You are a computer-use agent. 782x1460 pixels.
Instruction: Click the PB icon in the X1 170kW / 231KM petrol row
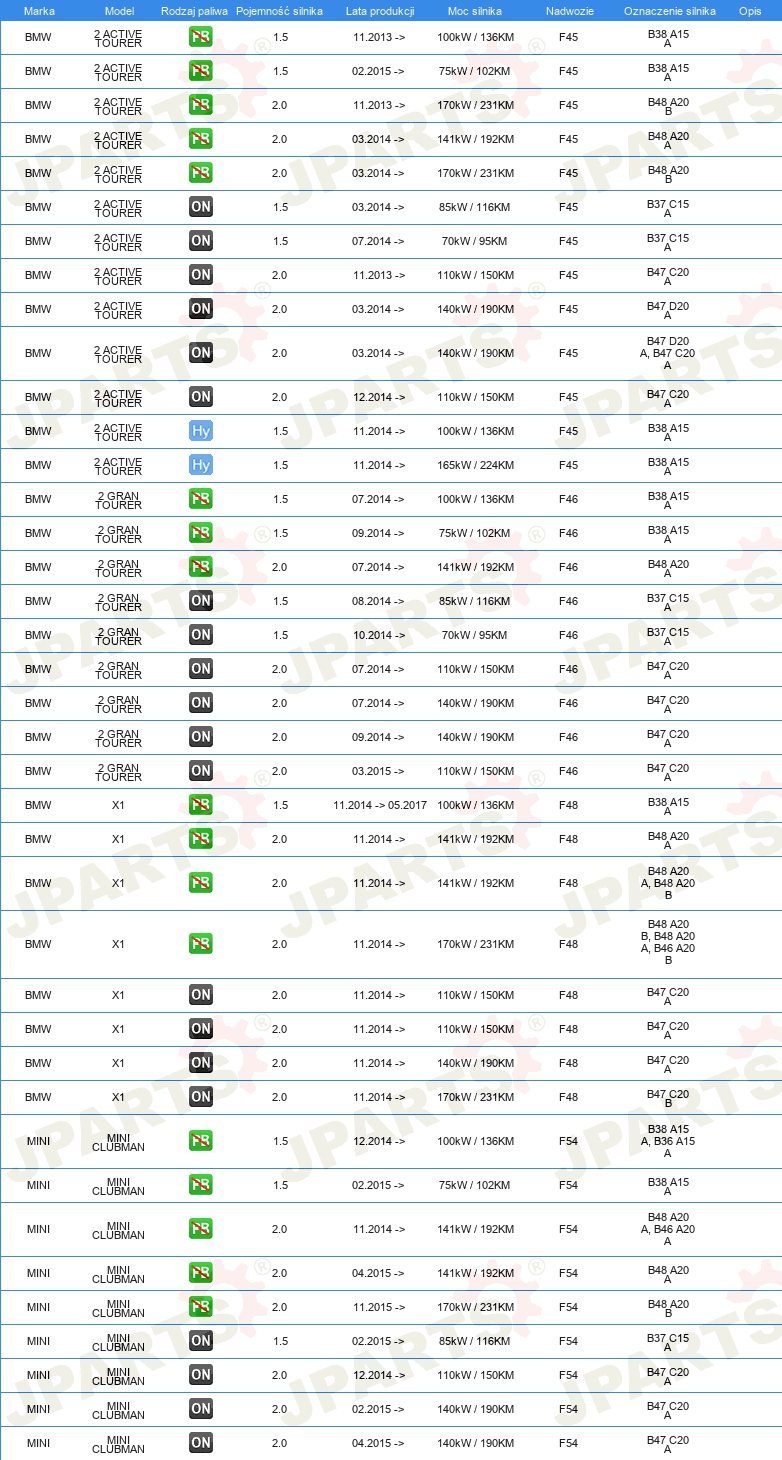coord(201,944)
